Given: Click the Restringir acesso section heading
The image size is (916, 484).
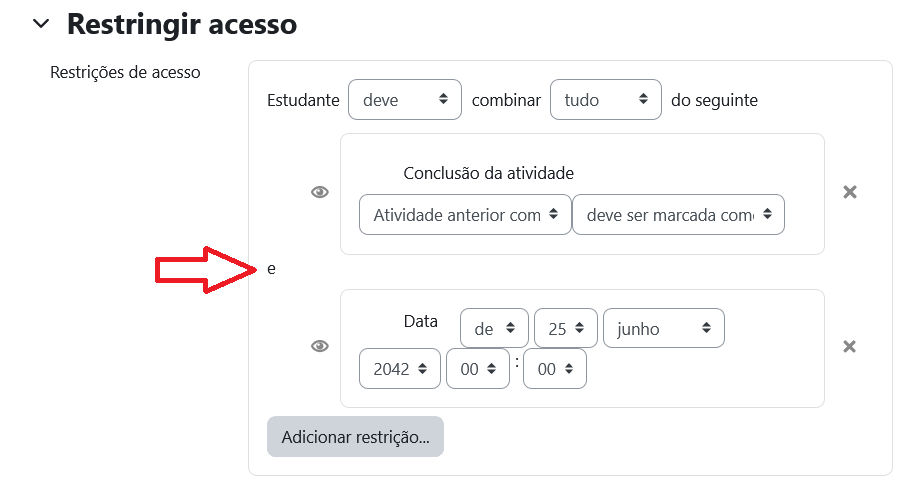Looking at the screenshot, I should 182,24.
